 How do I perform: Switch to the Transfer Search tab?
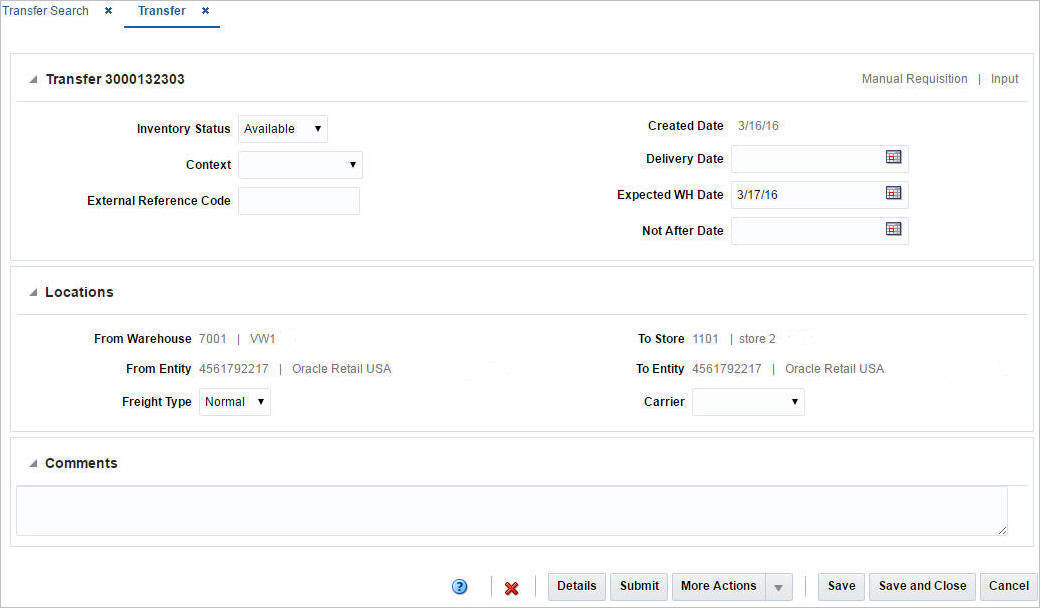tap(46, 11)
